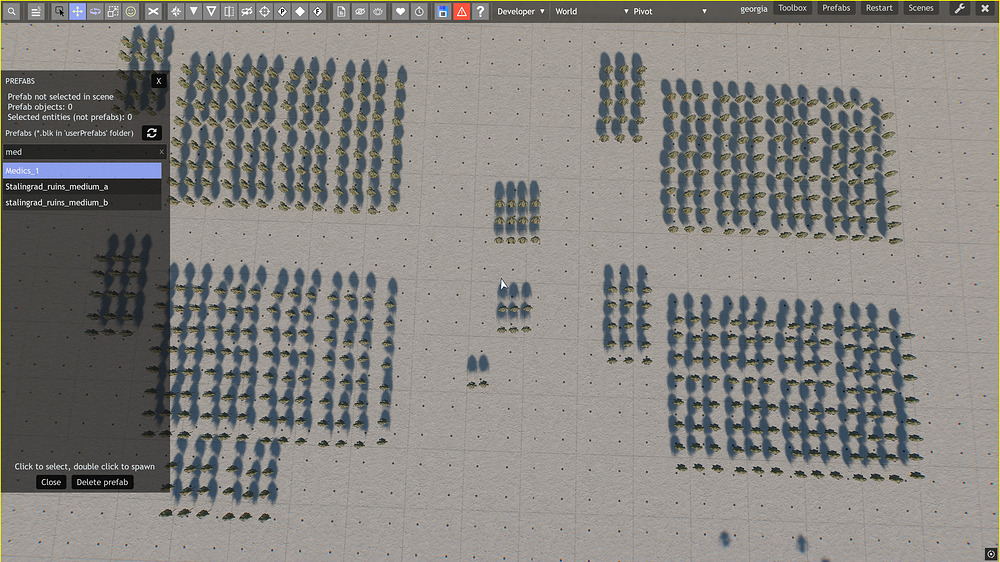Image resolution: width=1000 pixels, height=562 pixels.
Task: Clear the prefab search filter text
Action: (x=161, y=152)
